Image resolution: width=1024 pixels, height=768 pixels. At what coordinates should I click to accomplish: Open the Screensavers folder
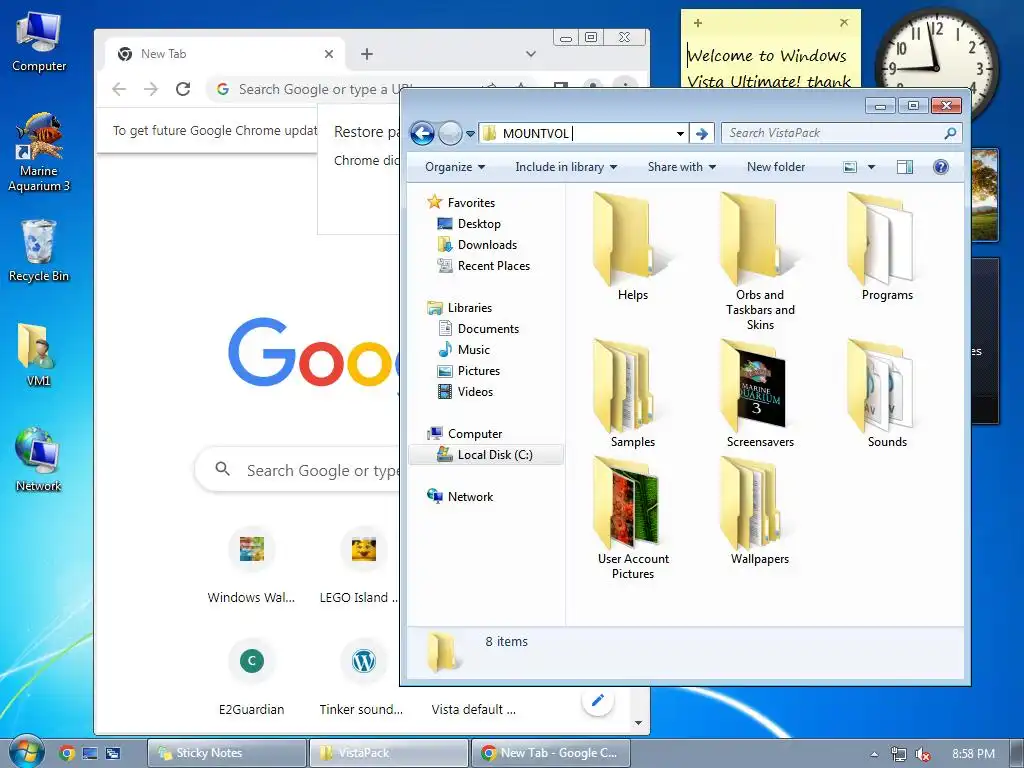coord(760,394)
